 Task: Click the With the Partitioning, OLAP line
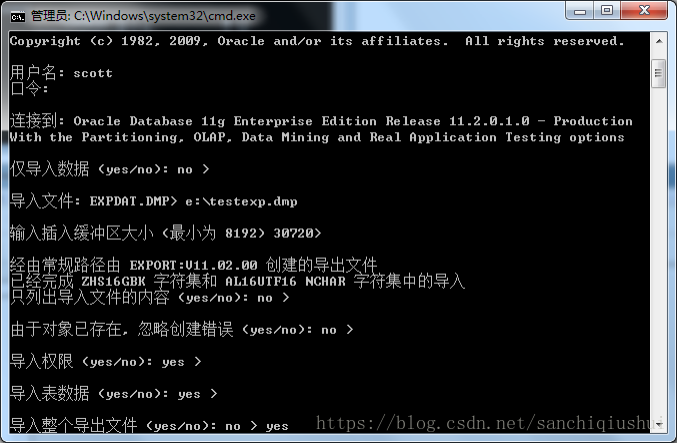(317, 138)
